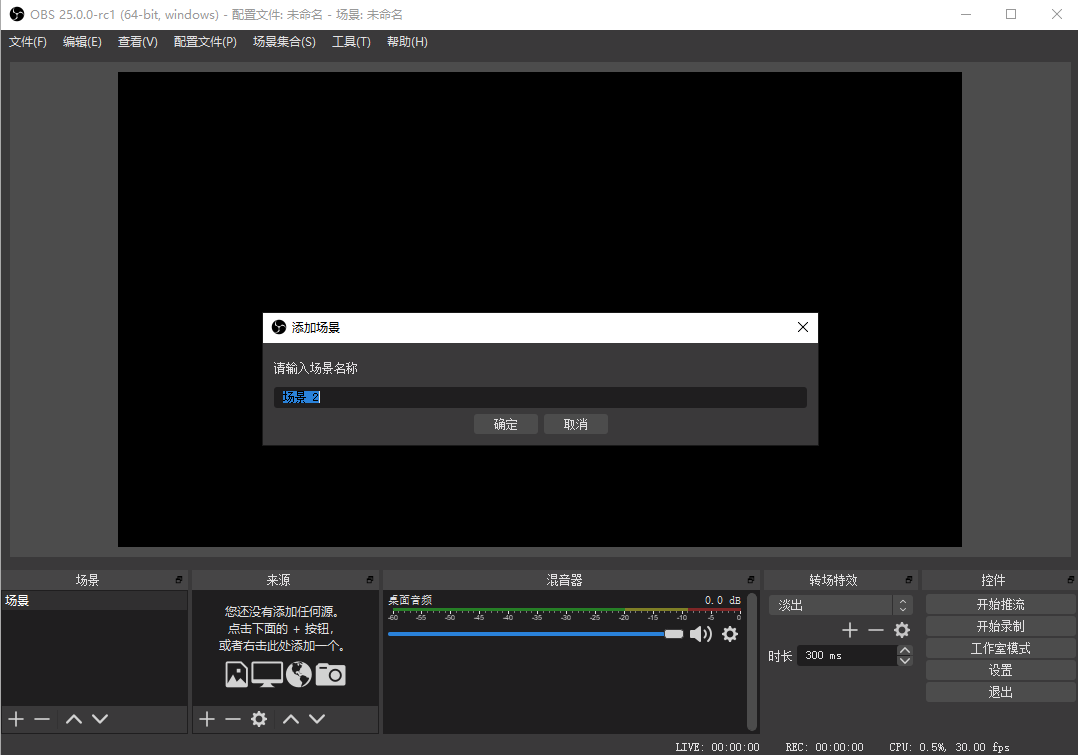Move the scene up with the arrow
The width and height of the screenshot is (1078, 755).
pyautogui.click(x=74, y=719)
